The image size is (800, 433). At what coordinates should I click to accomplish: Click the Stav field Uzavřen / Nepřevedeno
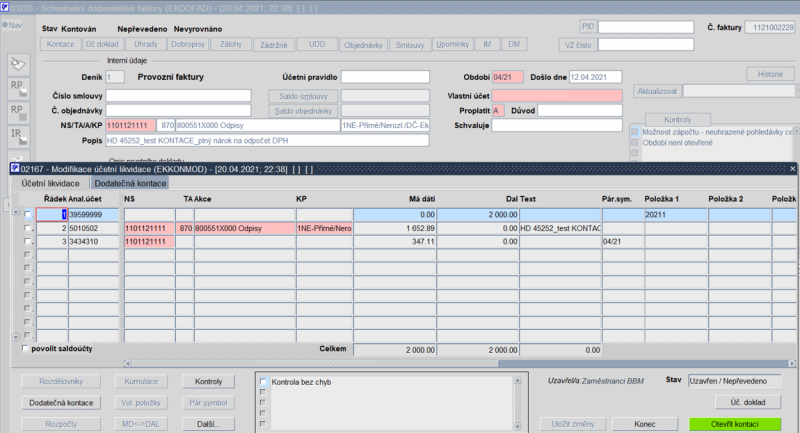pyautogui.click(x=734, y=381)
